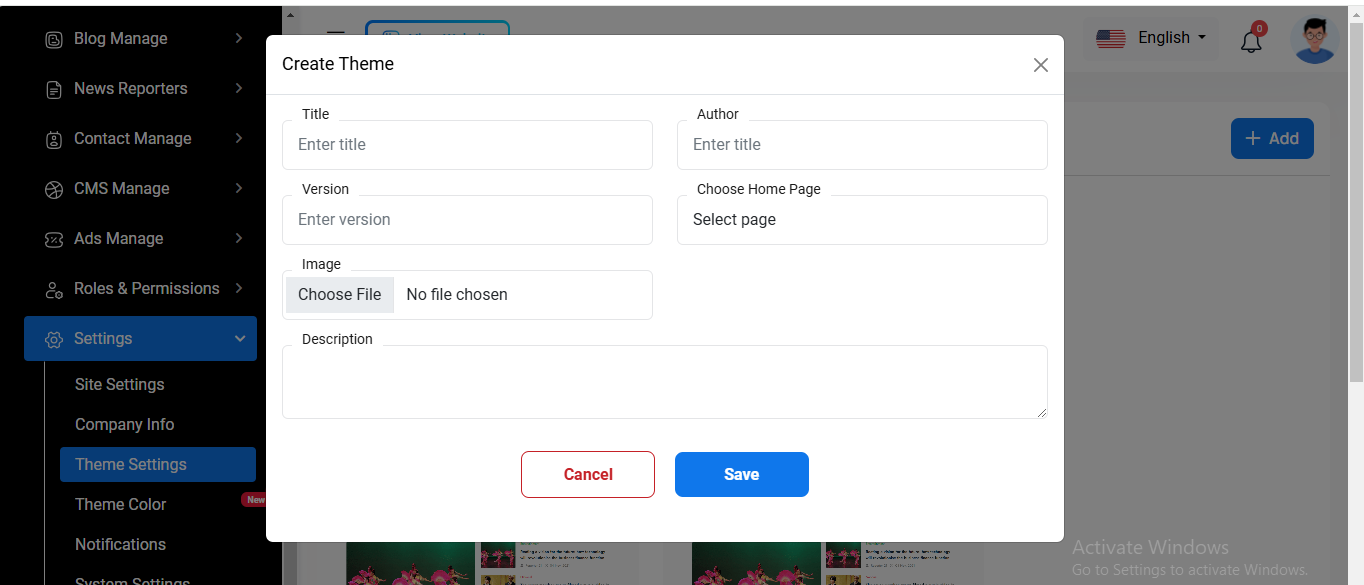Click the Ads Manage icon

pos(54,239)
